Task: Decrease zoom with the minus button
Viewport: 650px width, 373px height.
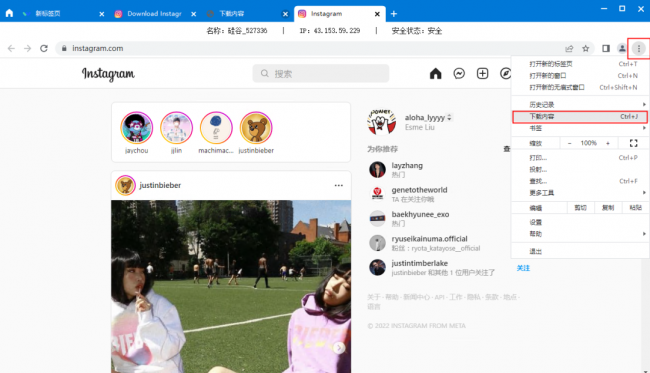Action: (570, 143)
